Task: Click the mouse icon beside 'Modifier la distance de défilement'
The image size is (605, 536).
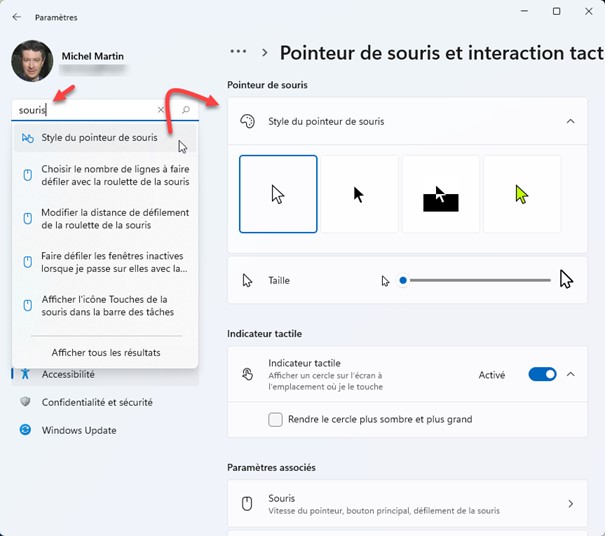Action: [x=28, y=219]
